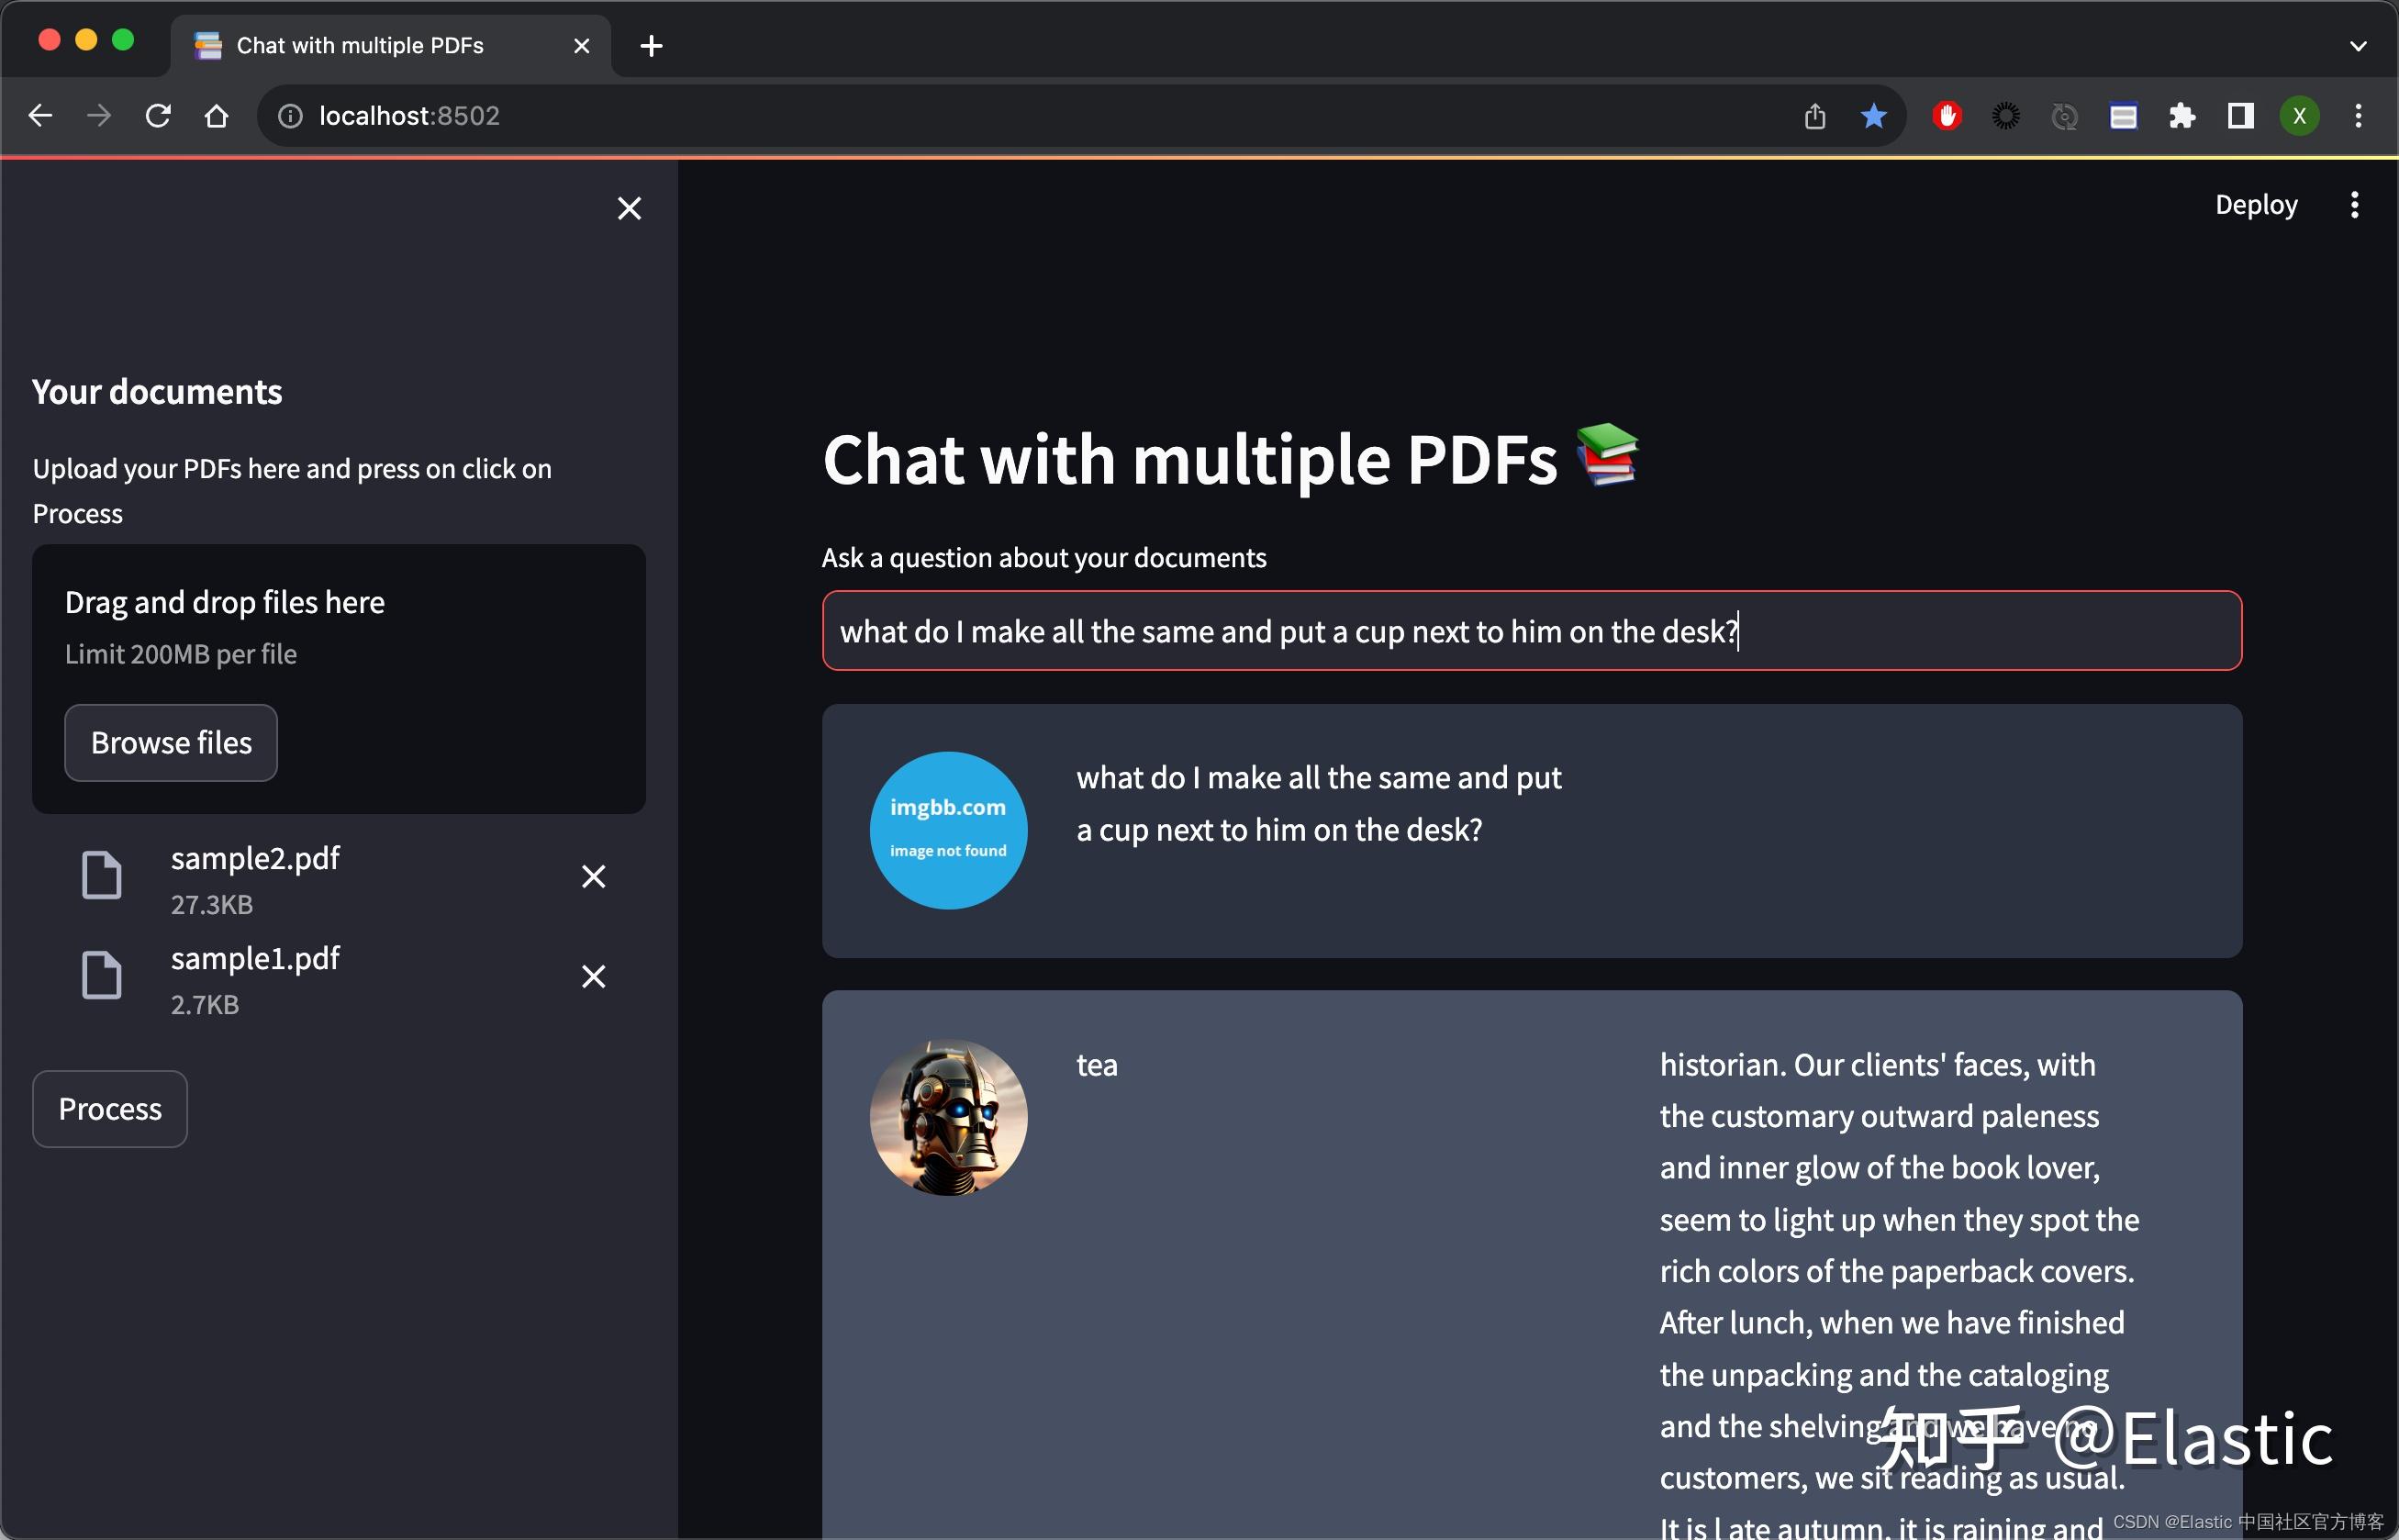Image resolution: width=2399 pixels, height=1540 pixels.
Task: Collapse the sidebar with the X icon
Action: pyautogui.click(x=629, y=208)
